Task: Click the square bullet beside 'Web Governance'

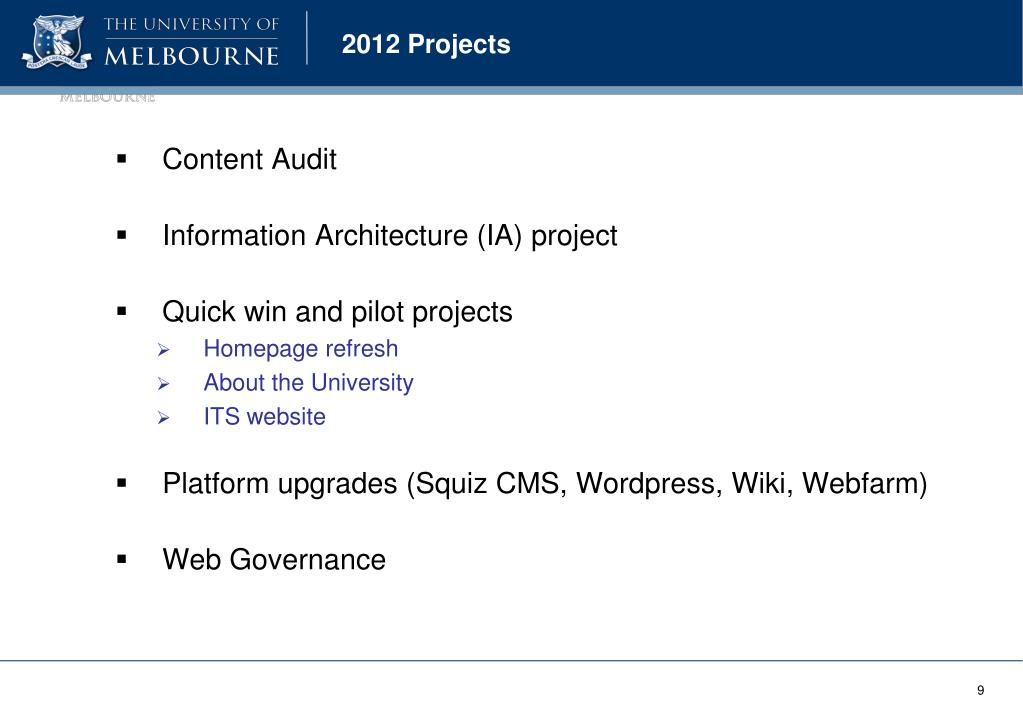Action: coord(121,559)
